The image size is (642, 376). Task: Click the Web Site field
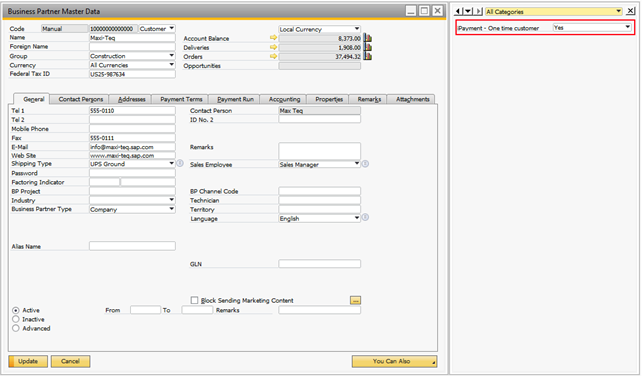pyautogui.click(x=132, y=156)
